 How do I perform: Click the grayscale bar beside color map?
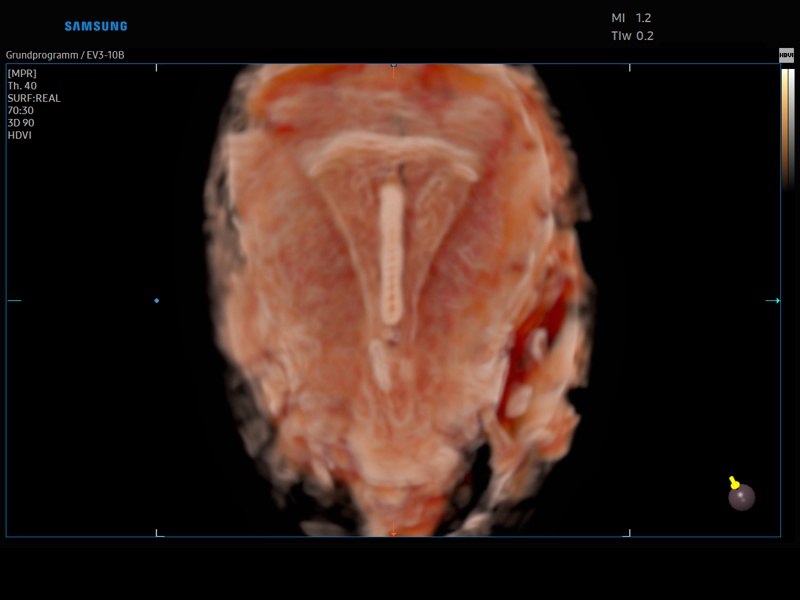(x=791, y=125)
